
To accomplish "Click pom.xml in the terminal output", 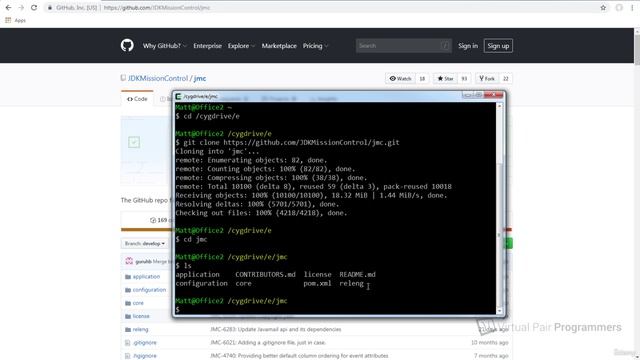I will [317, 283].
